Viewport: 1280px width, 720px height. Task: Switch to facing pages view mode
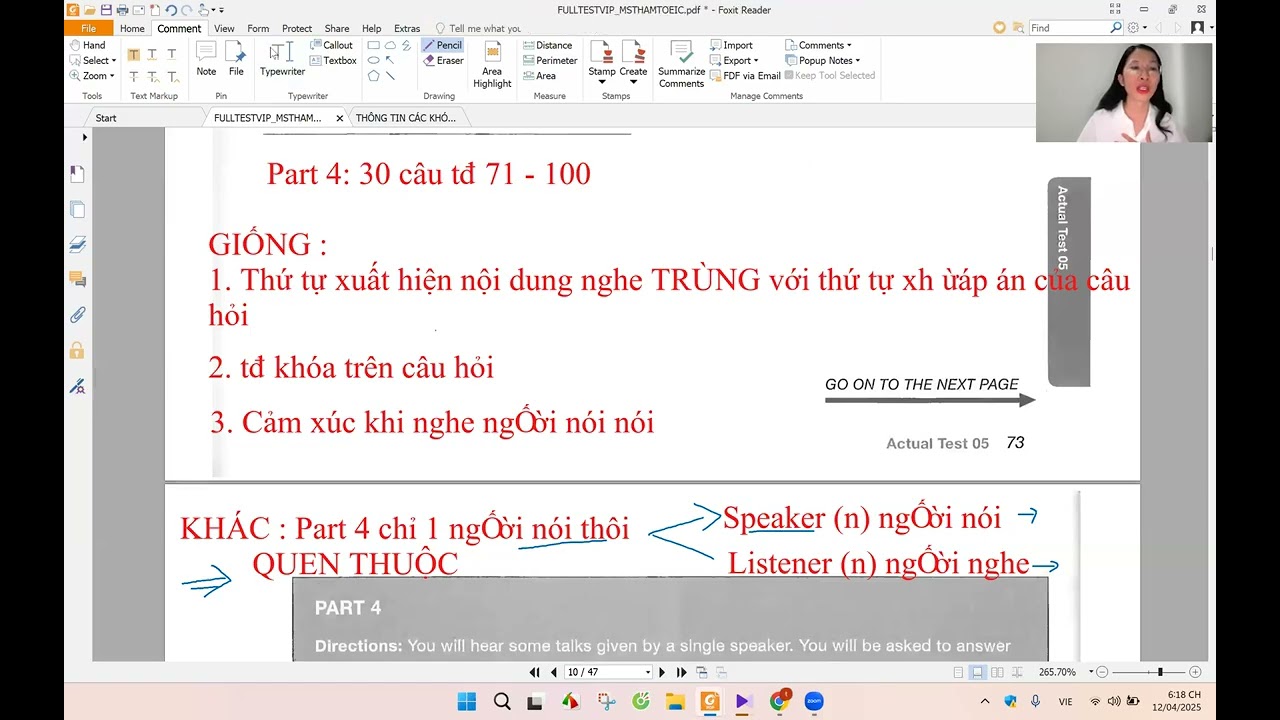click(x=997, y=672)
